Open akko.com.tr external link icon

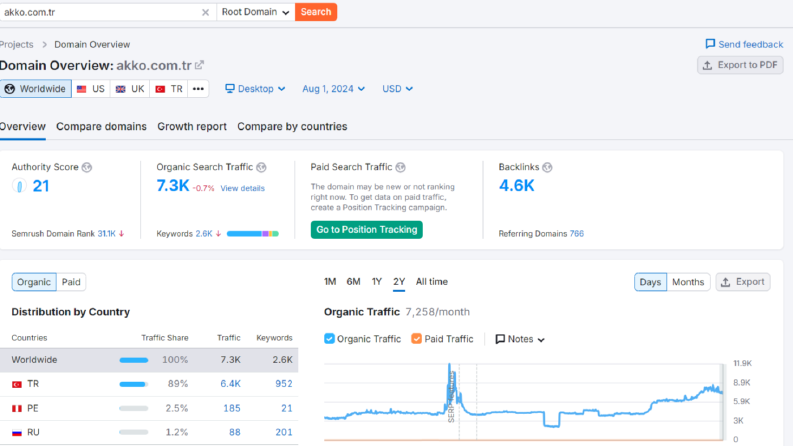(x=199, y=65)
